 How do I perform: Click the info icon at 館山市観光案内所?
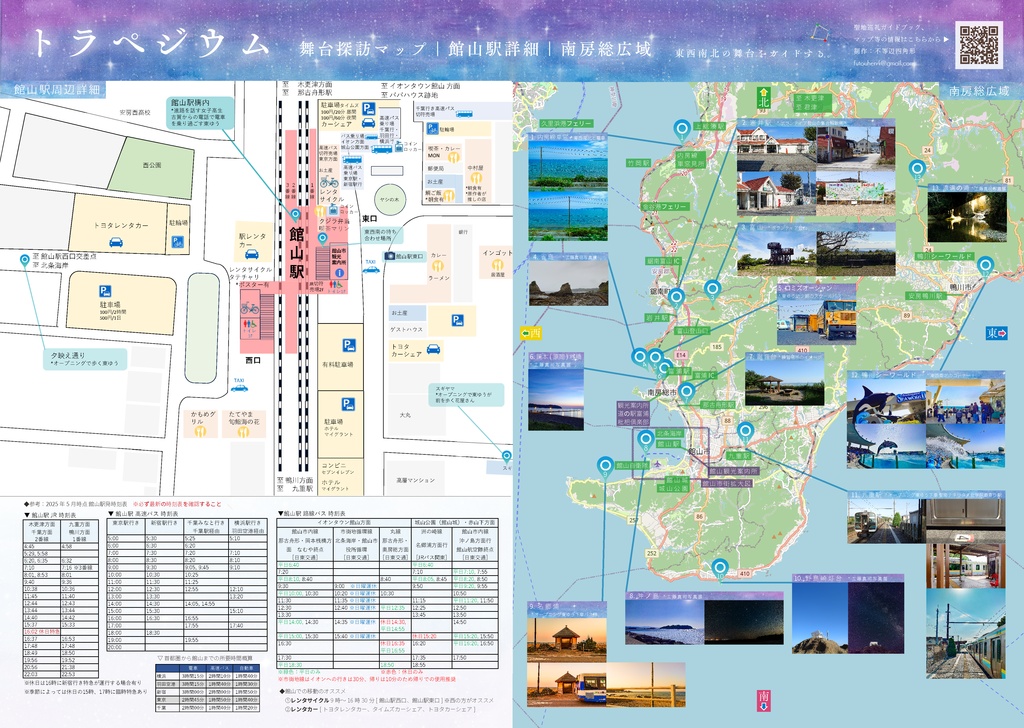click(339, 272)
